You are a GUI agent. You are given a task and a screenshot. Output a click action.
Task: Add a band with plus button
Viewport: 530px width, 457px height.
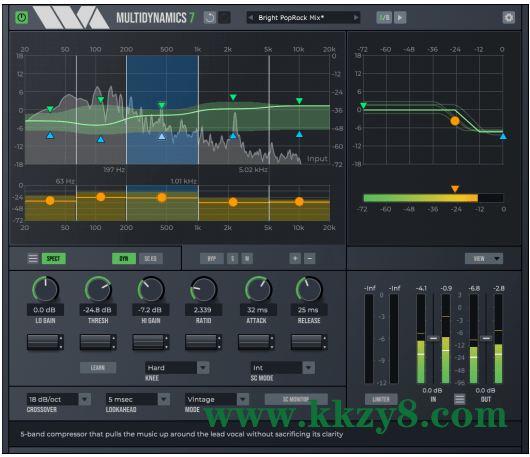(295, 259)
